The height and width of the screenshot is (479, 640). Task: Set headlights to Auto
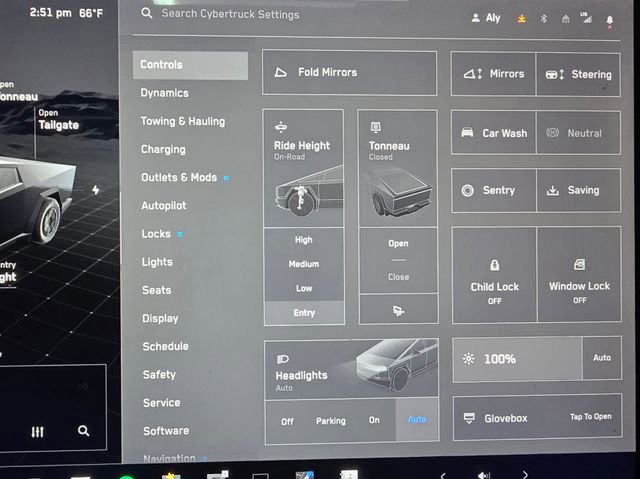pos(417,419)
